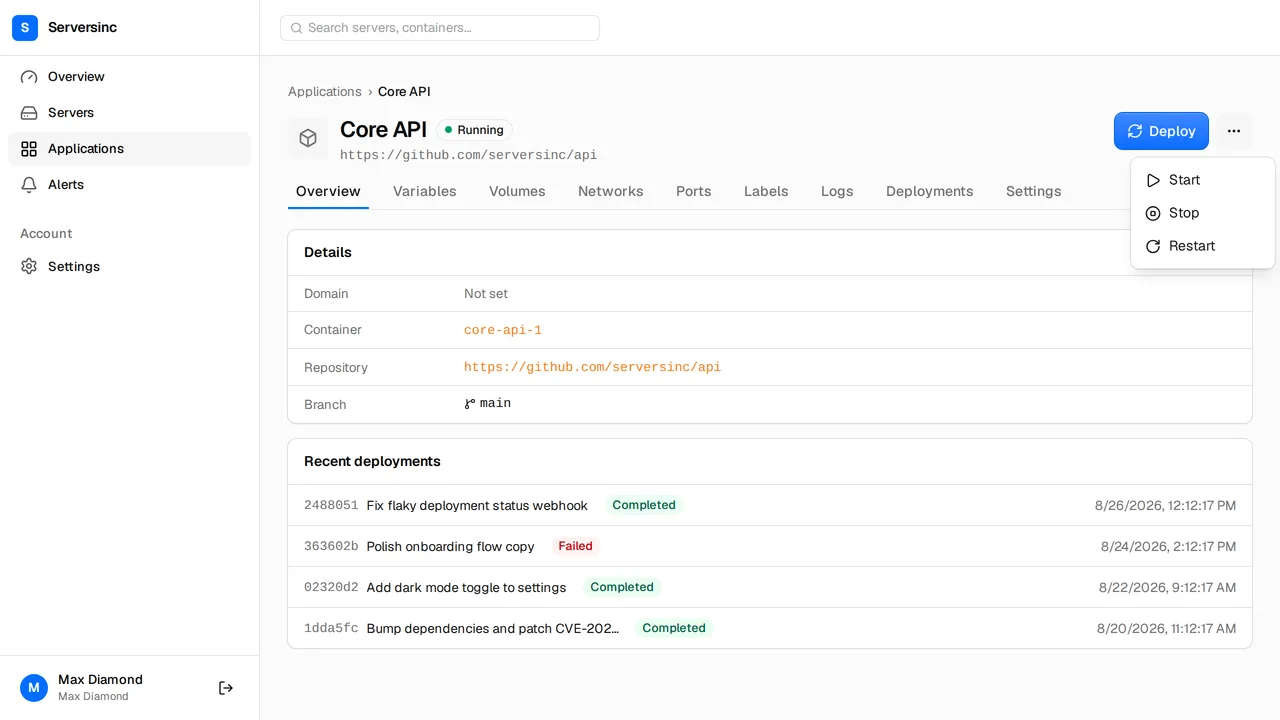This screenshot has height=720, width=1280.
Task: Go to Applications via breadcrumb
Action: 325,92
